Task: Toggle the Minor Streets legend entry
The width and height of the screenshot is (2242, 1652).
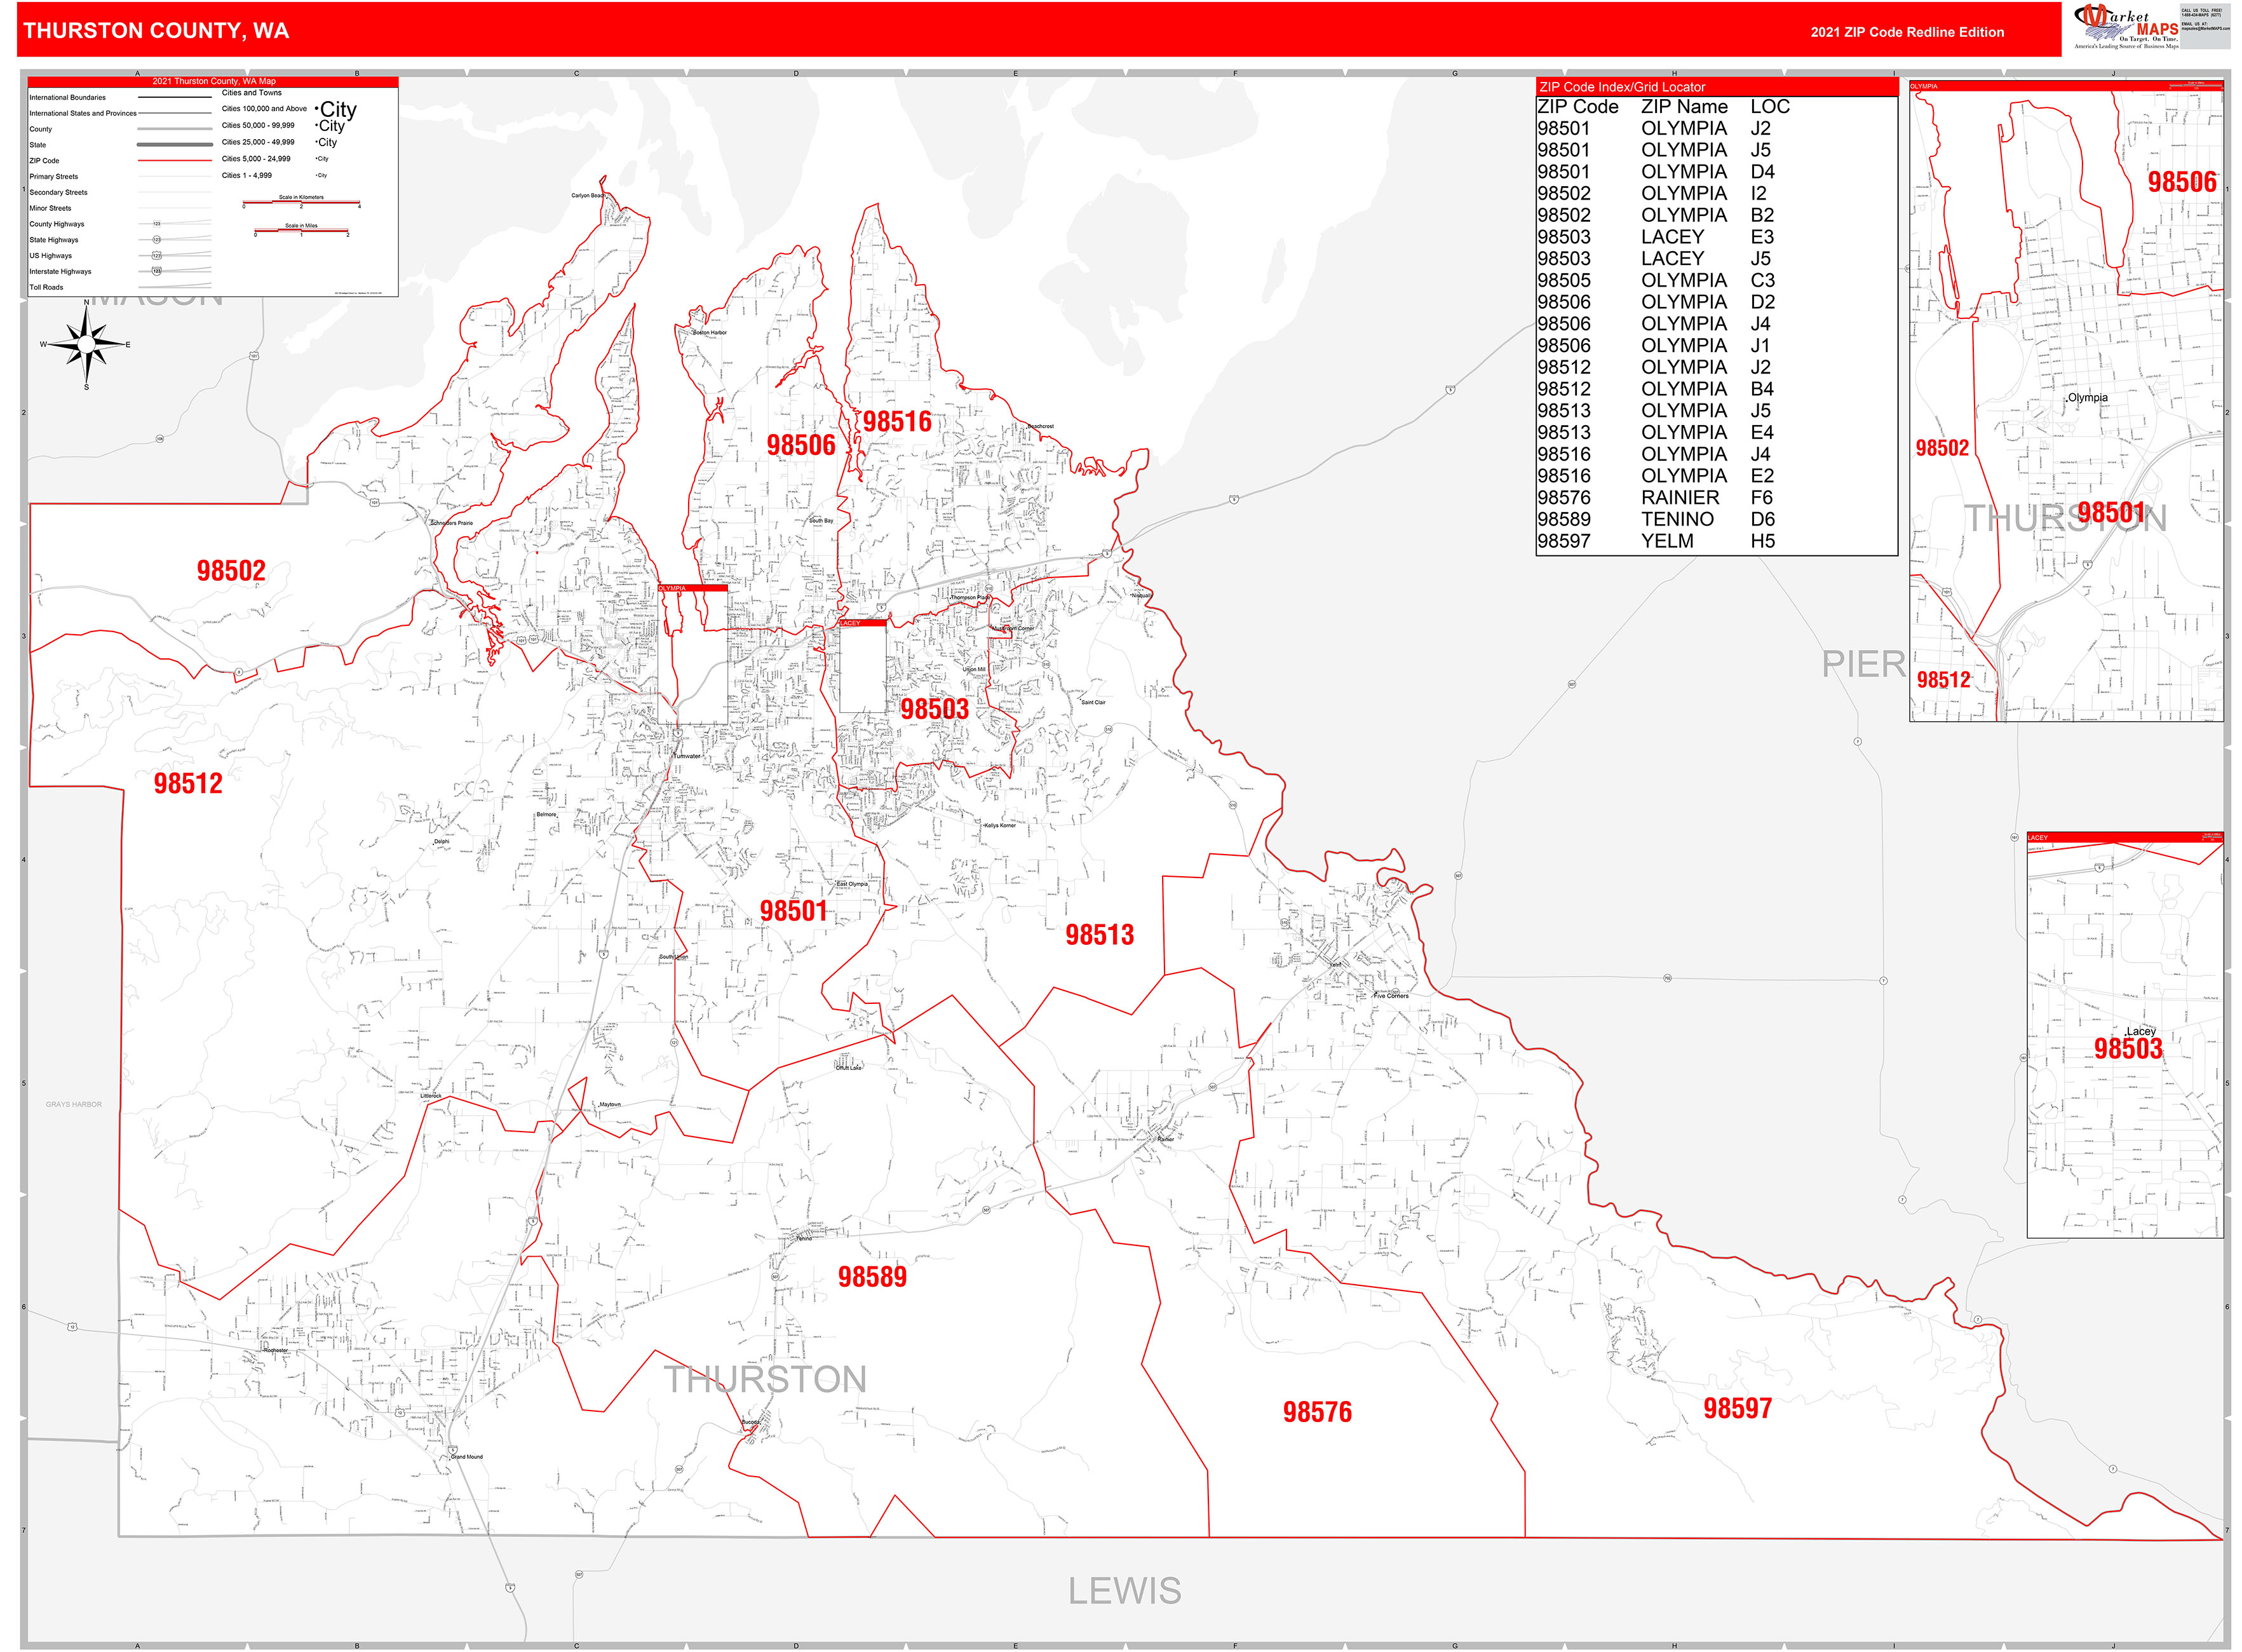Action: coord(50,208)
